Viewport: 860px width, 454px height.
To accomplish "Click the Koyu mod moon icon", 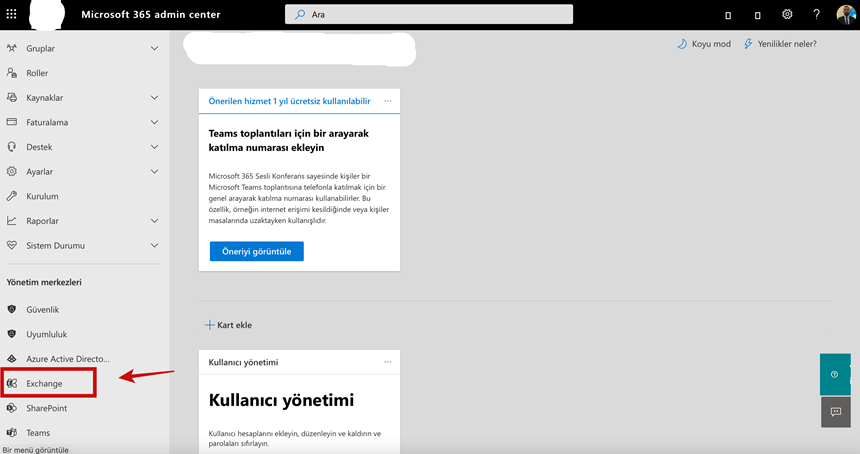I will (x=682, y=44).
